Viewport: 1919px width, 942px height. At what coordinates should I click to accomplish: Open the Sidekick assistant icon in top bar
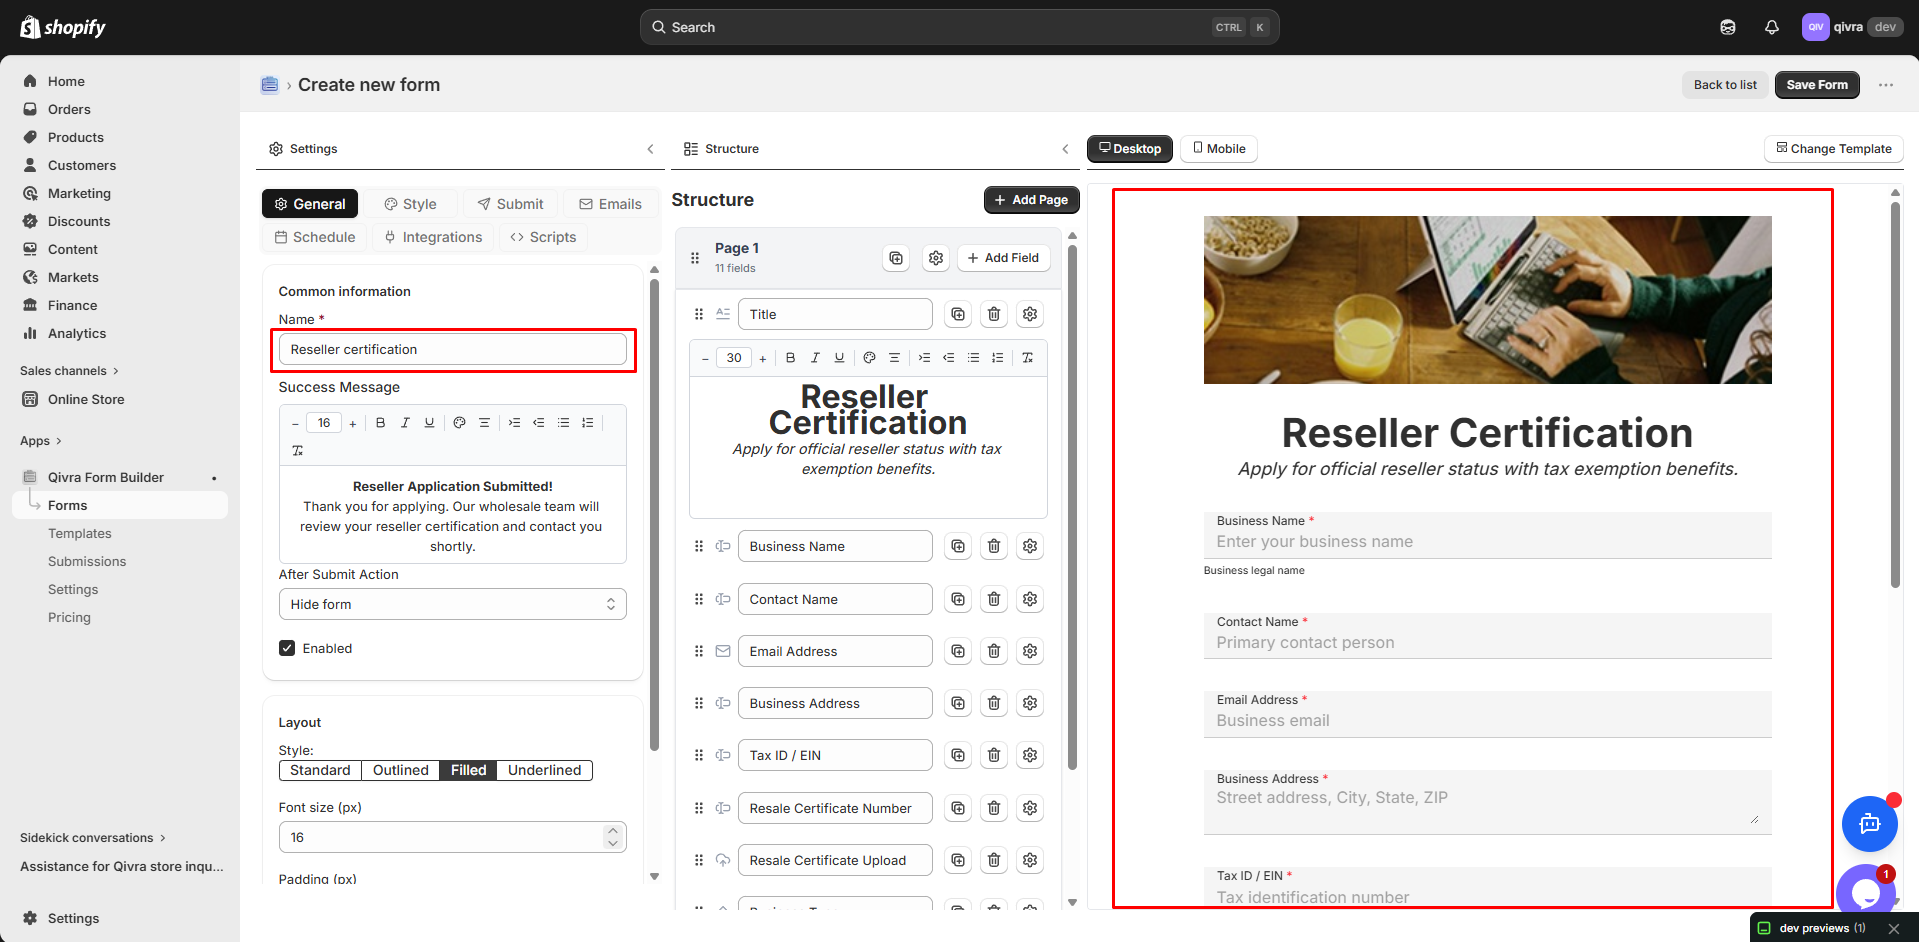click(x=1728, y=27)
